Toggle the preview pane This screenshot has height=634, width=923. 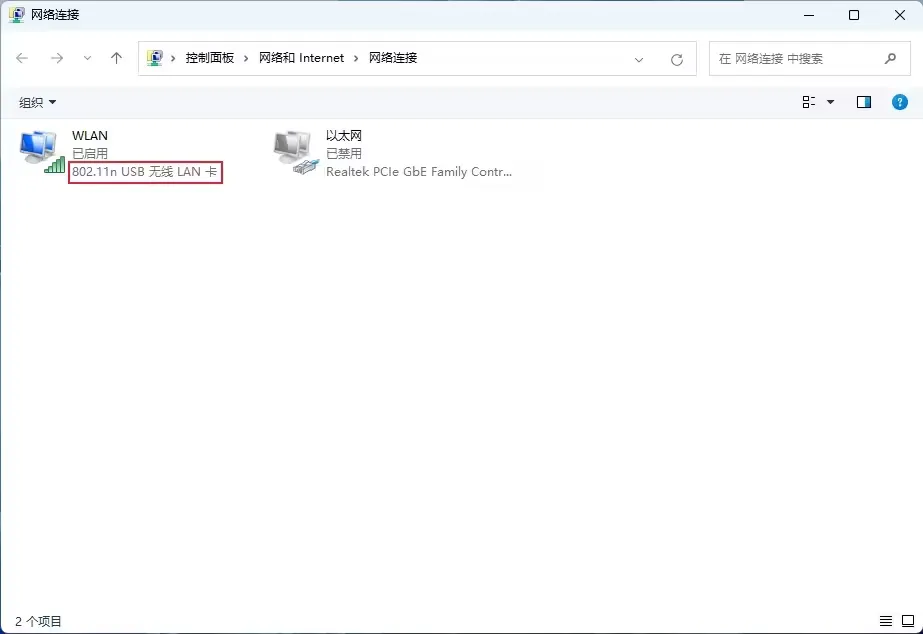click(x=863, y=101)
